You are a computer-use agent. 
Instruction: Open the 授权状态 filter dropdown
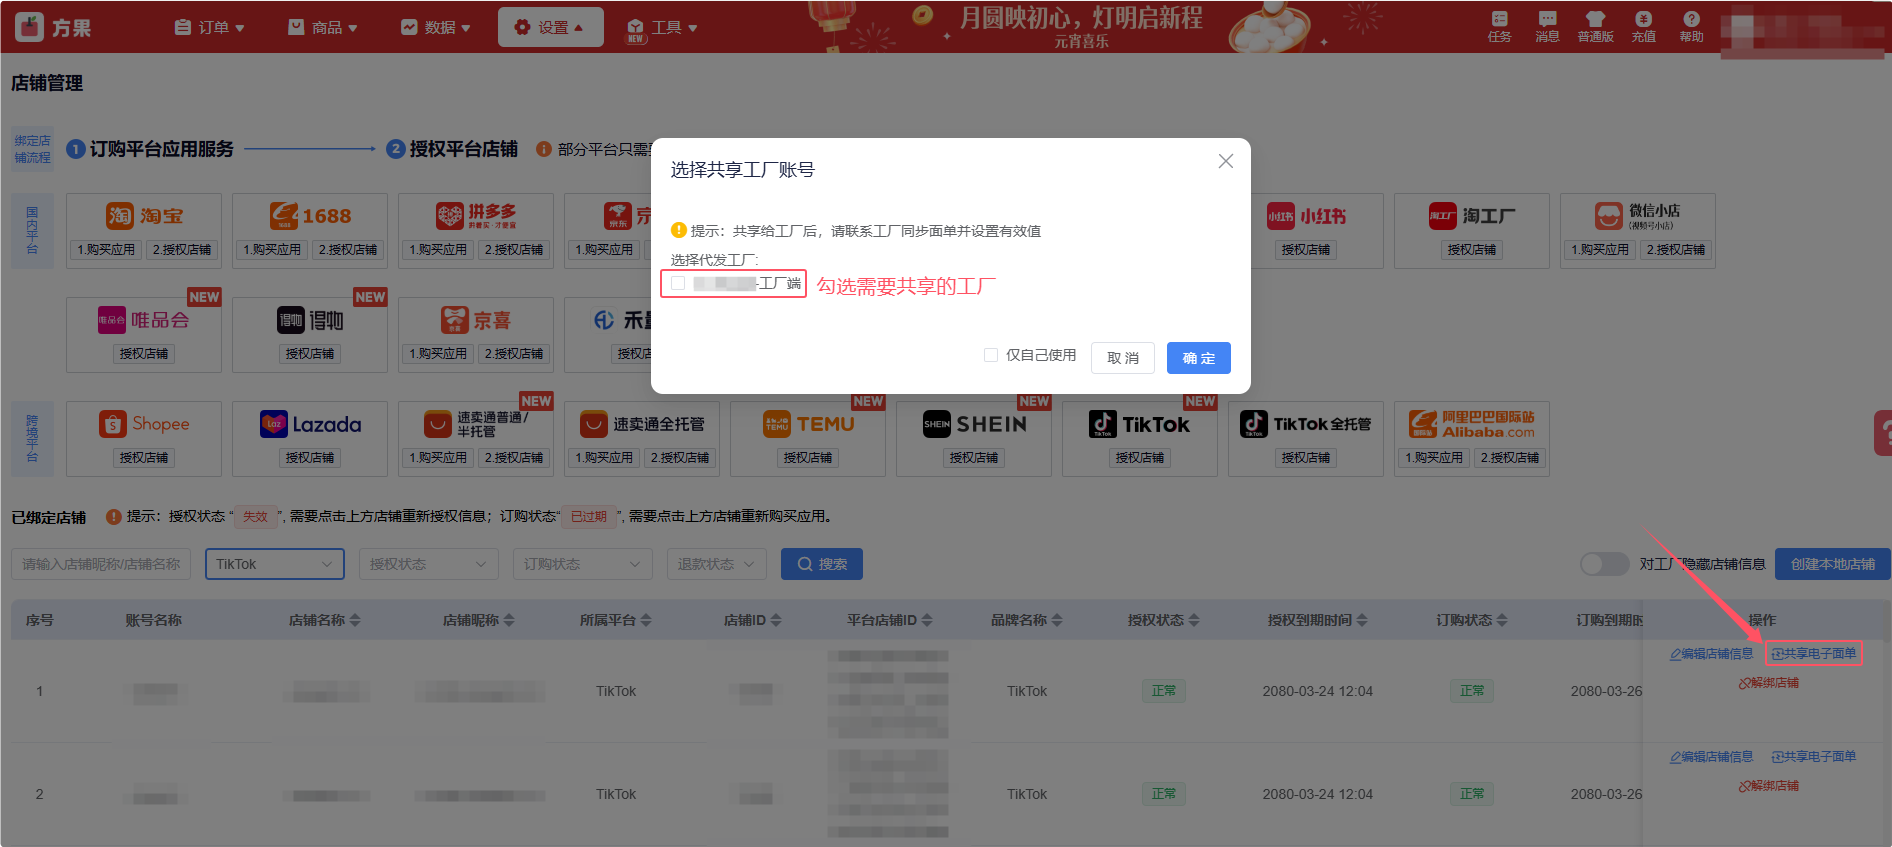[x=428, y=564]
